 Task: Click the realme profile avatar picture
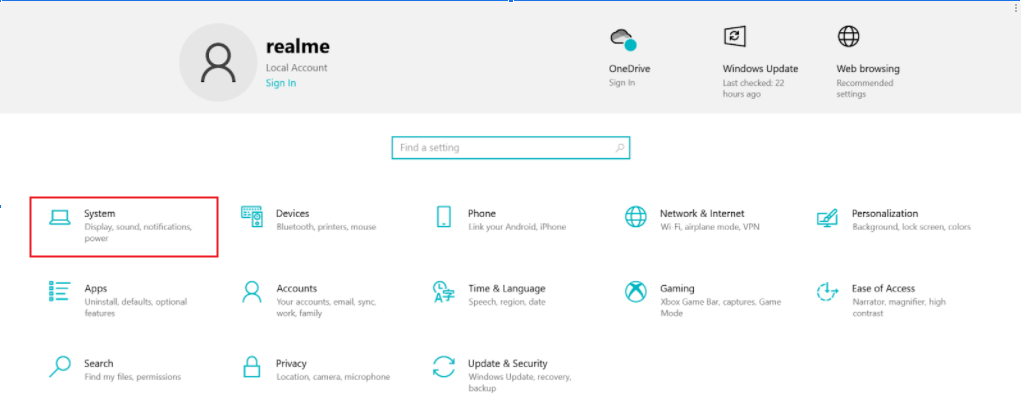217,62
